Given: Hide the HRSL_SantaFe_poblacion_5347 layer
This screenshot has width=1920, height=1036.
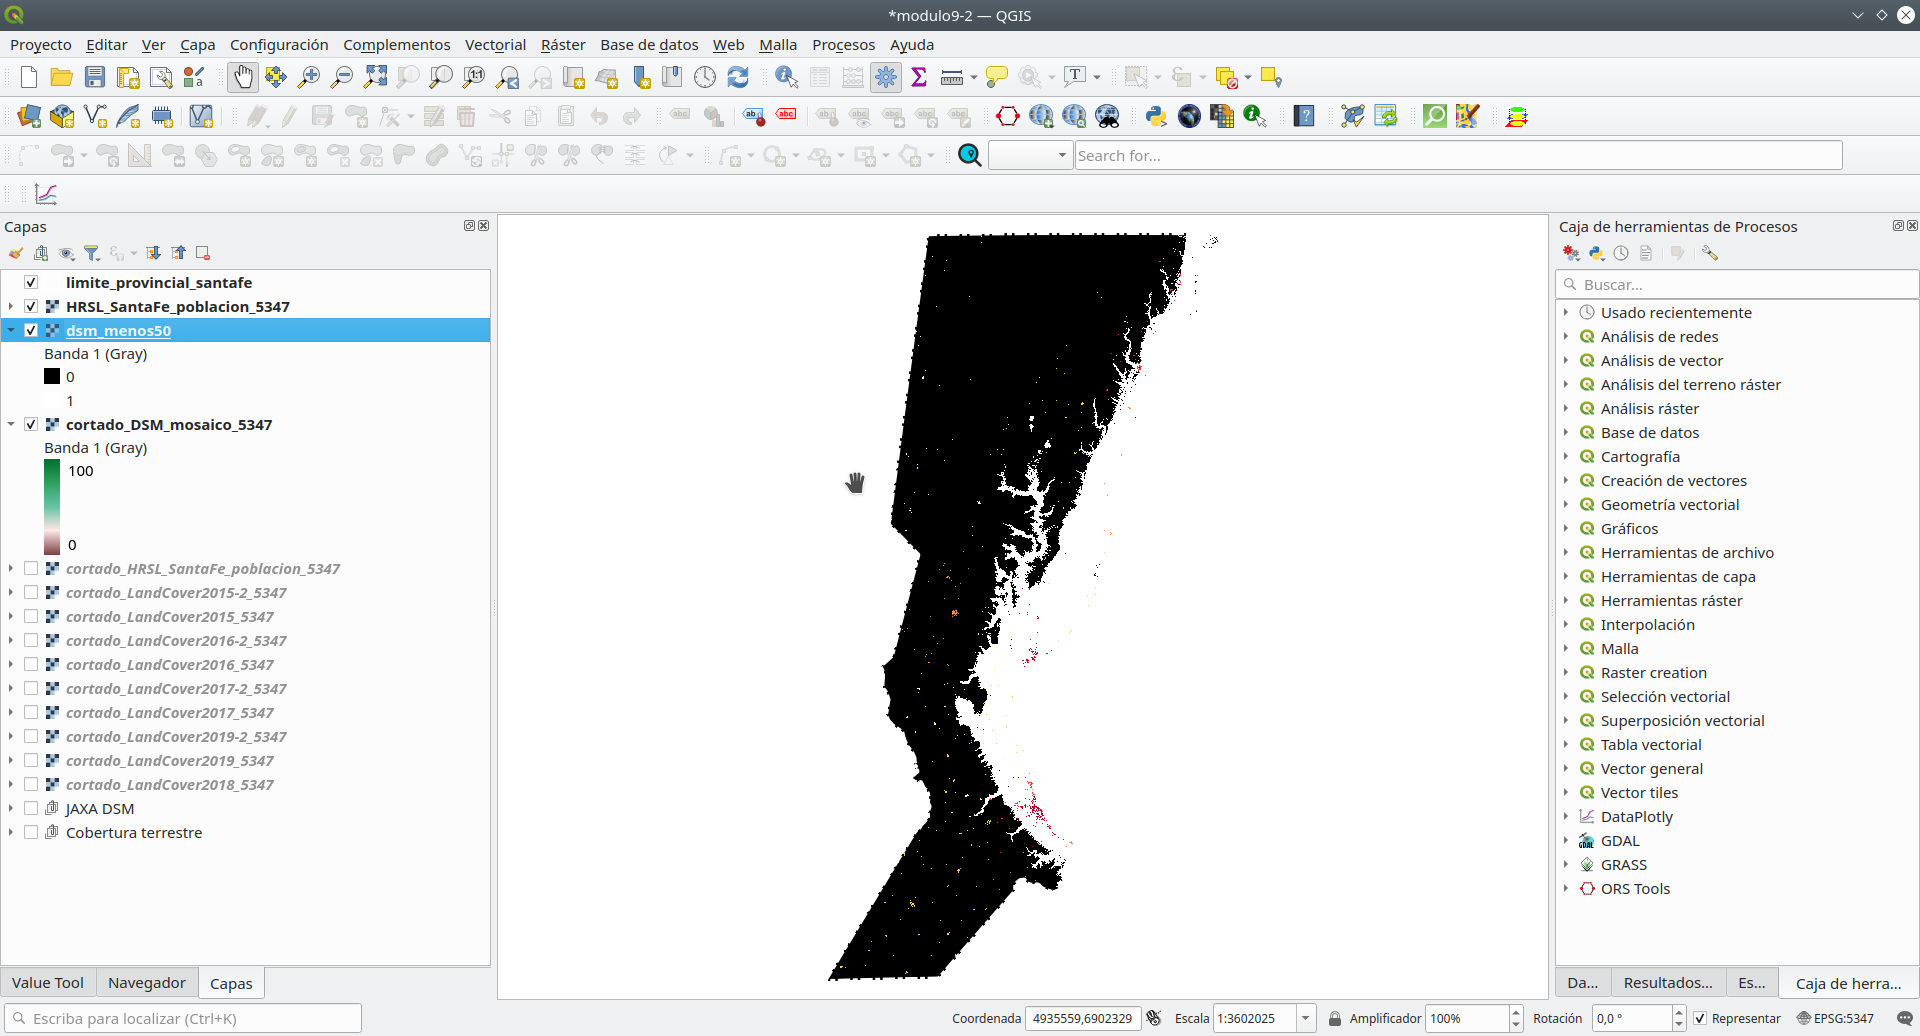Looking at the screenshot, I should click(x=31, y=306).
